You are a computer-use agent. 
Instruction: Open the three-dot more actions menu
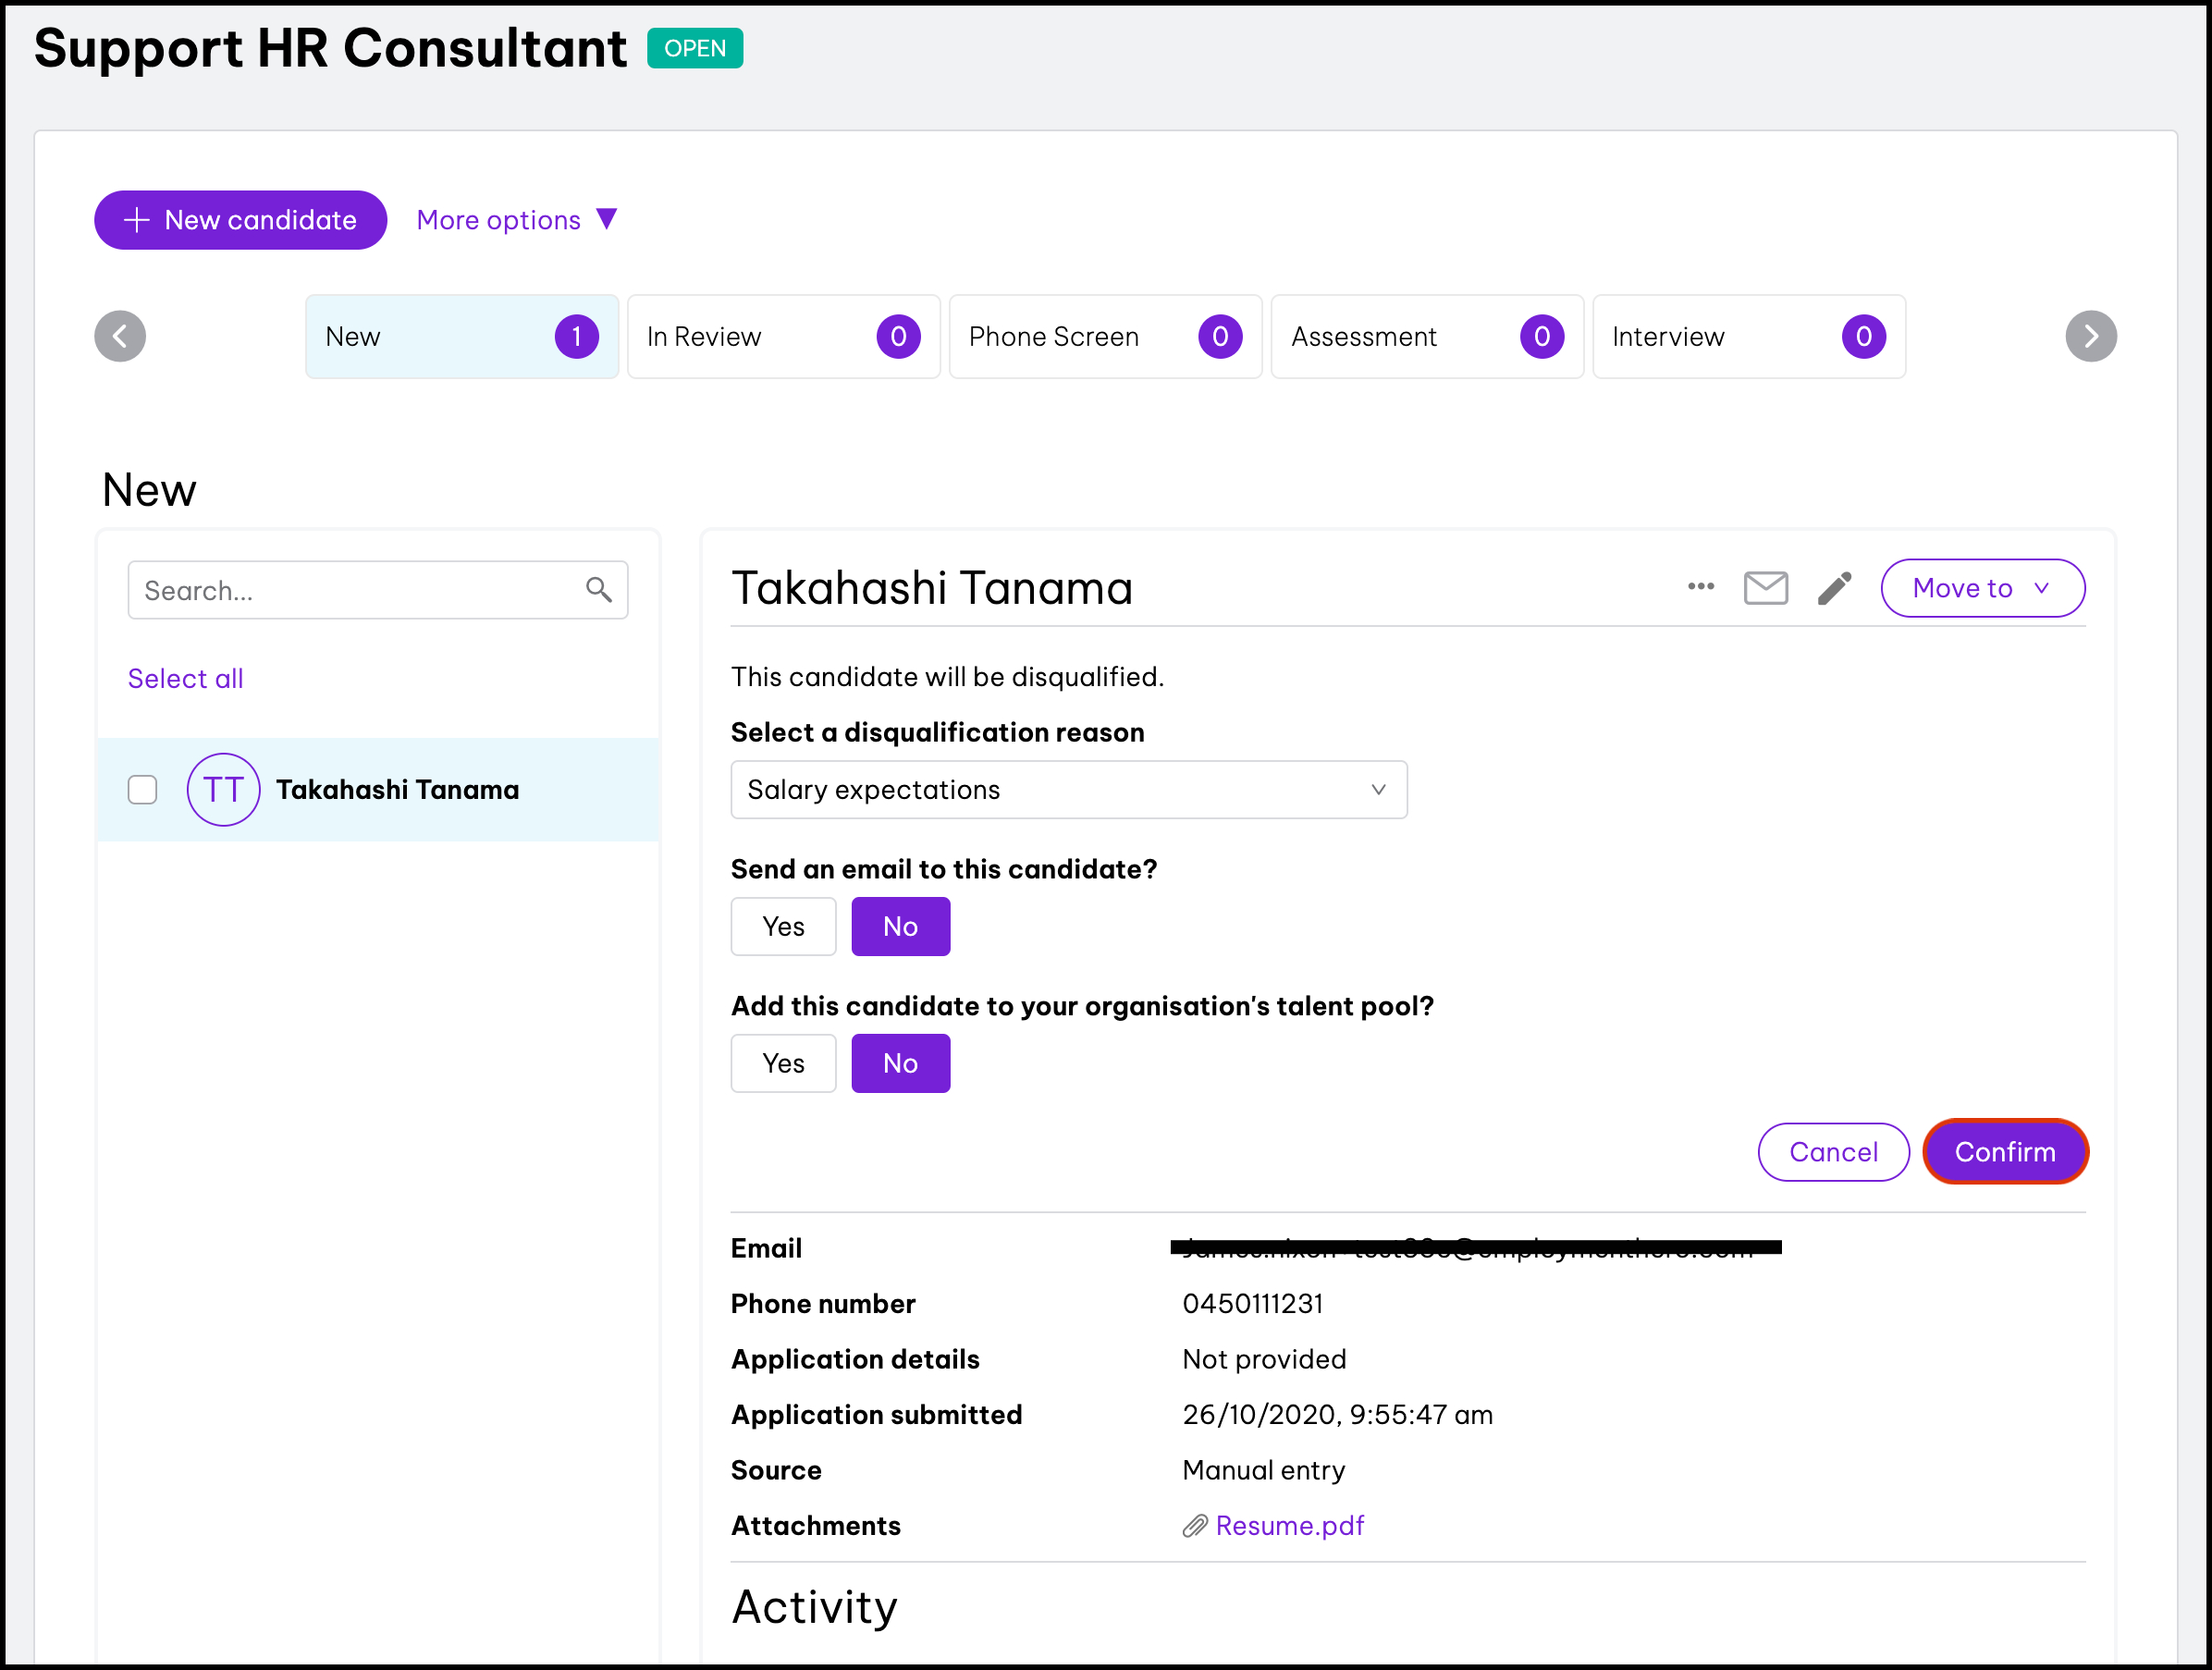click(1700, 587)
